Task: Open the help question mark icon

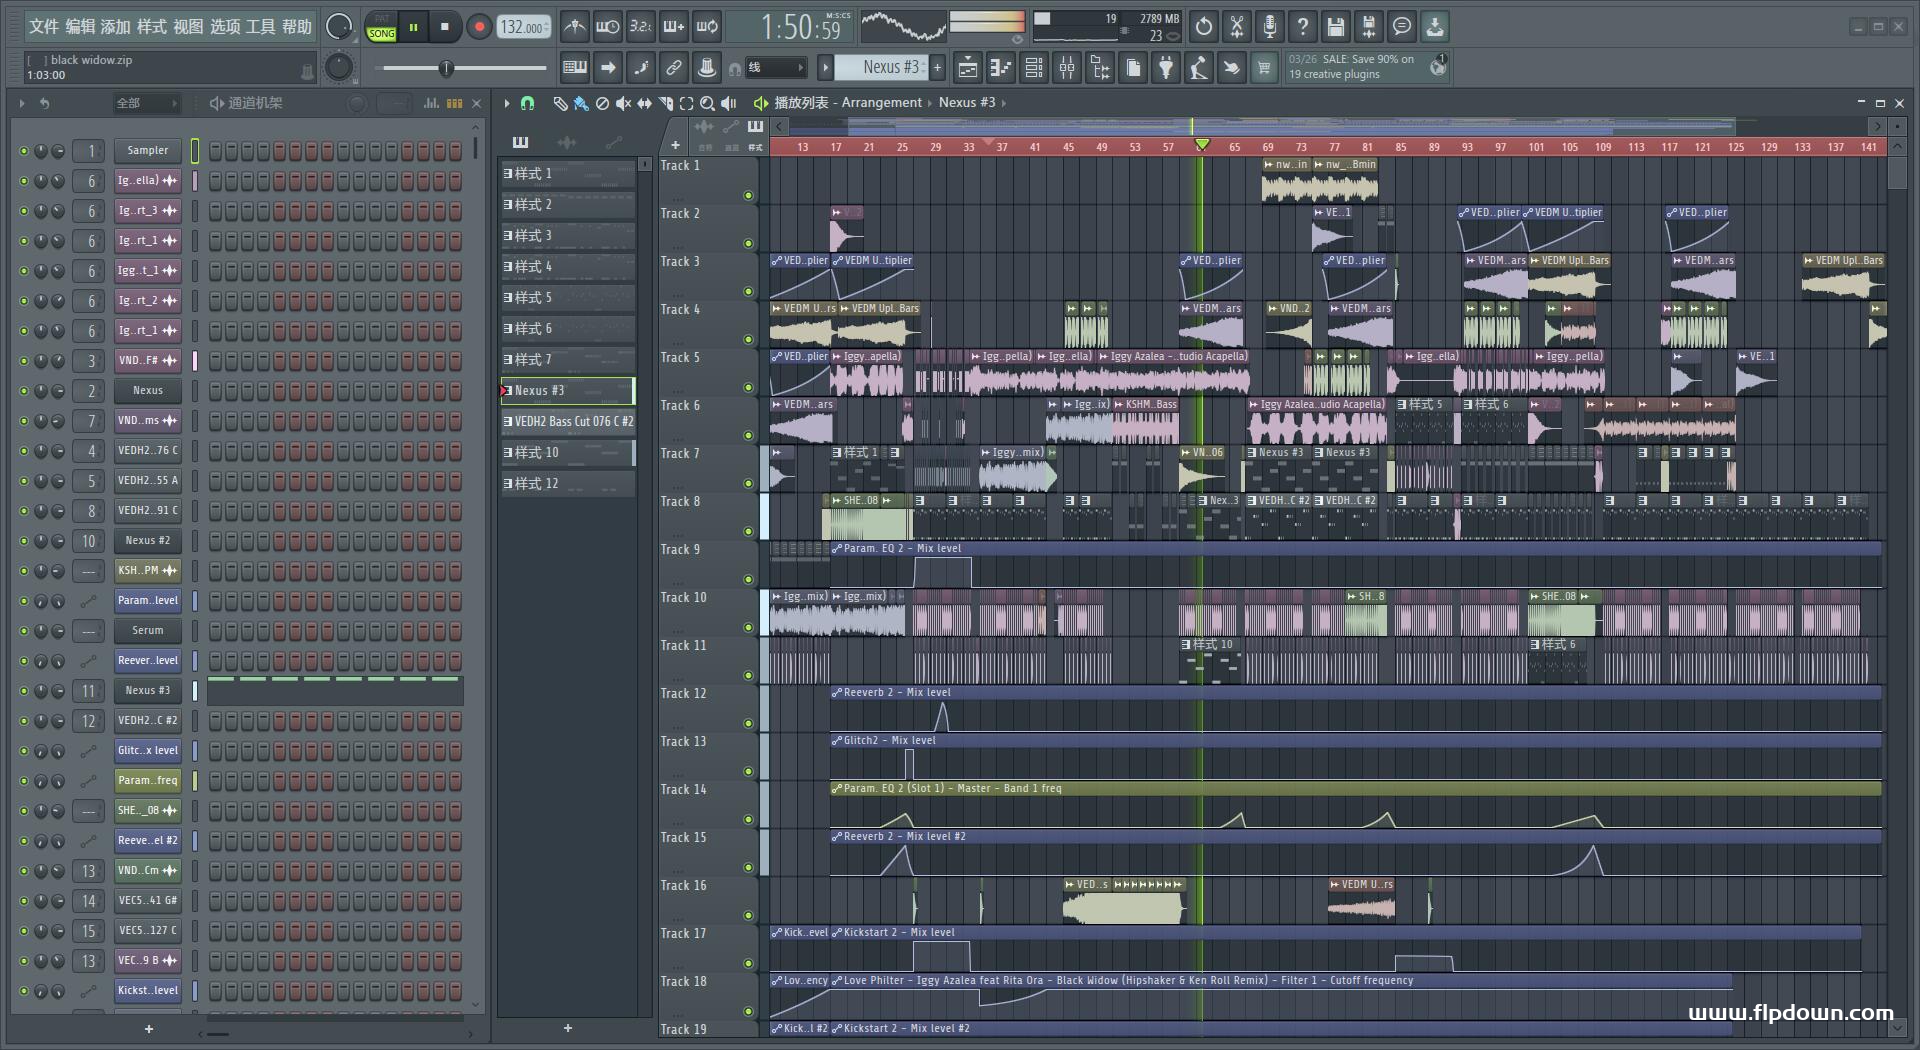Action: click(x=1303, y=27)
